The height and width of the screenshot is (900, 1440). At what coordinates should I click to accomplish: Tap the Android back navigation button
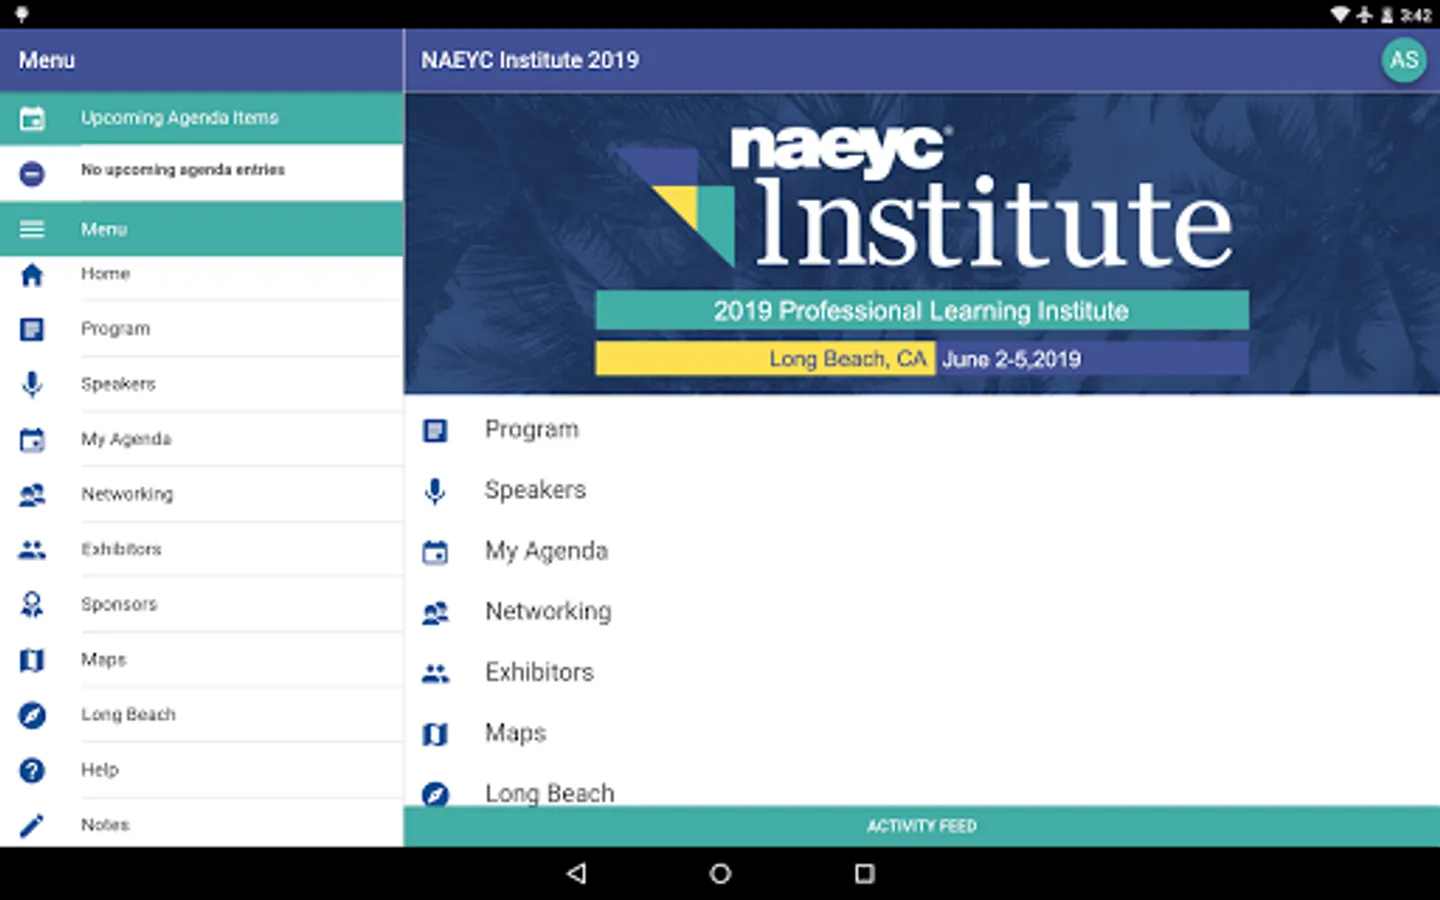click(x=576, y=873)
